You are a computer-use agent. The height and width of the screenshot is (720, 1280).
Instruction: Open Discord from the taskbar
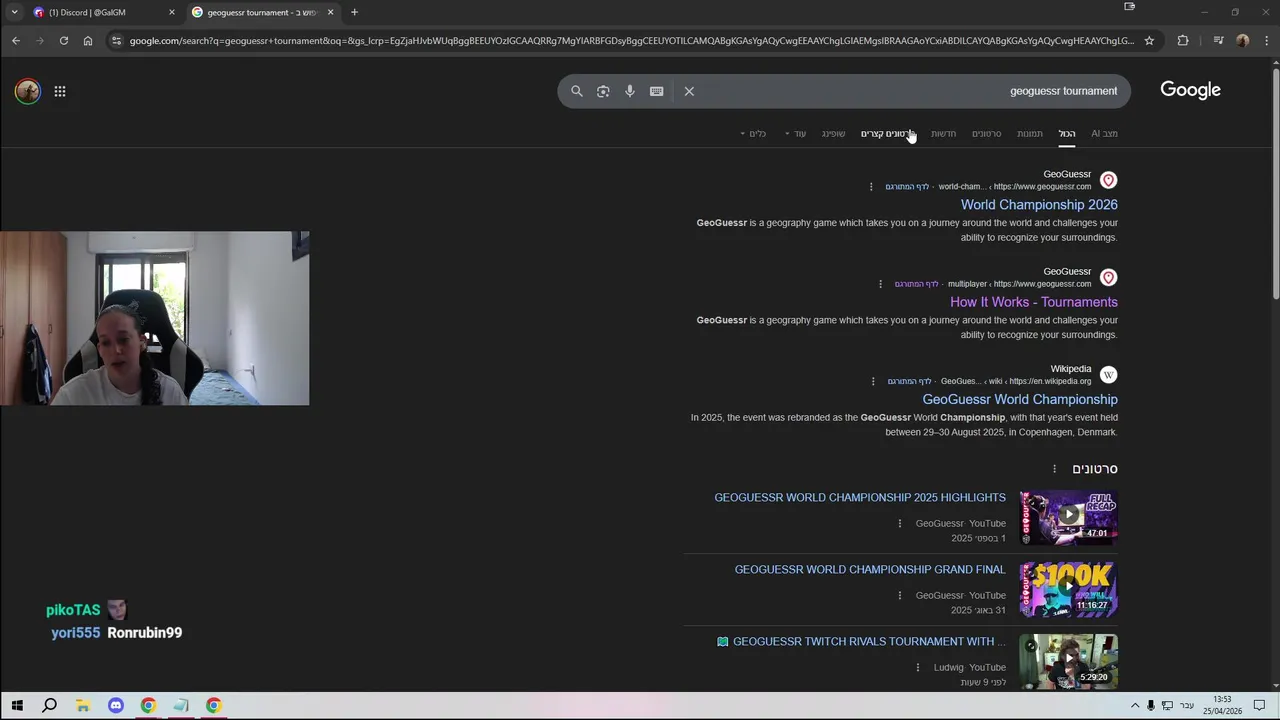[x=116, y=705]
